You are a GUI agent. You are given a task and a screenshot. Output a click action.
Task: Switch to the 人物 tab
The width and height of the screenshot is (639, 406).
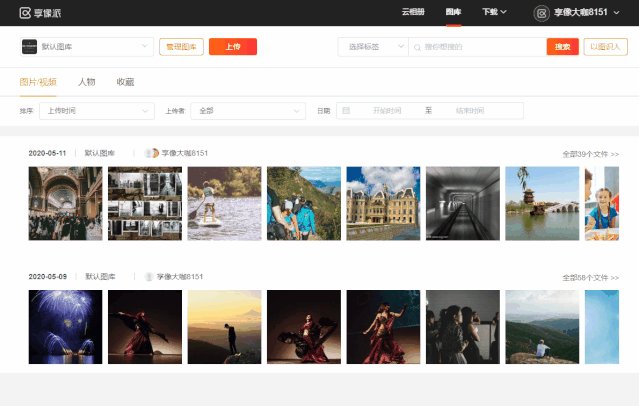87,81
